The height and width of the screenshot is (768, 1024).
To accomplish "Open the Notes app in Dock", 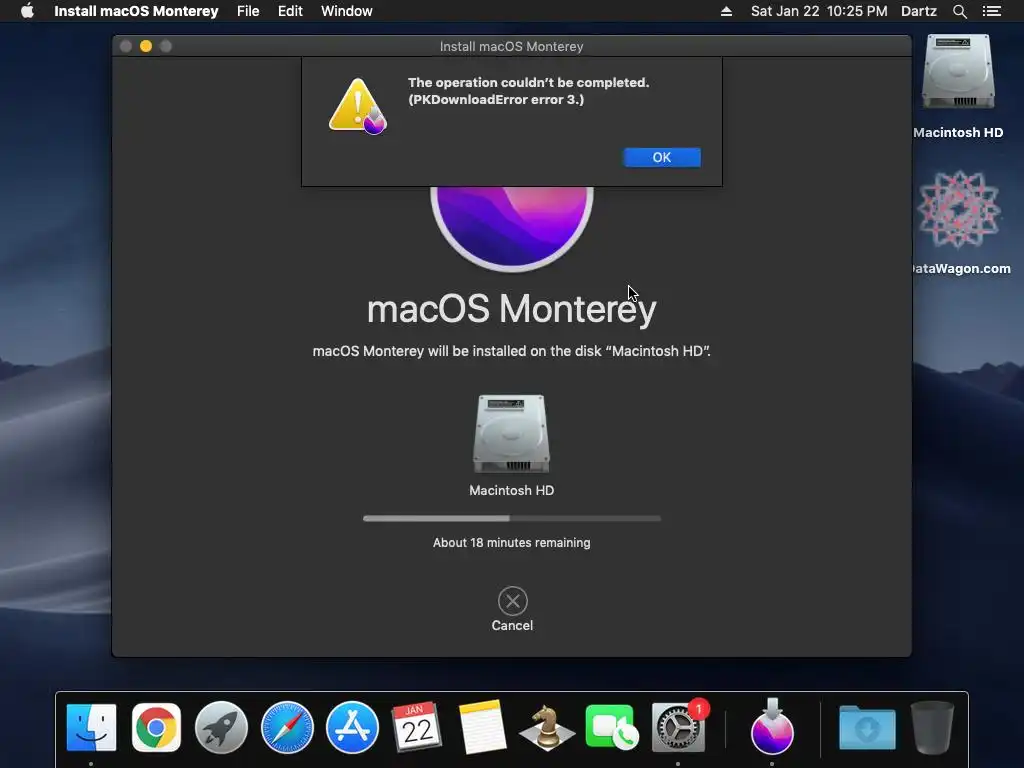I will tap(482, 727).
